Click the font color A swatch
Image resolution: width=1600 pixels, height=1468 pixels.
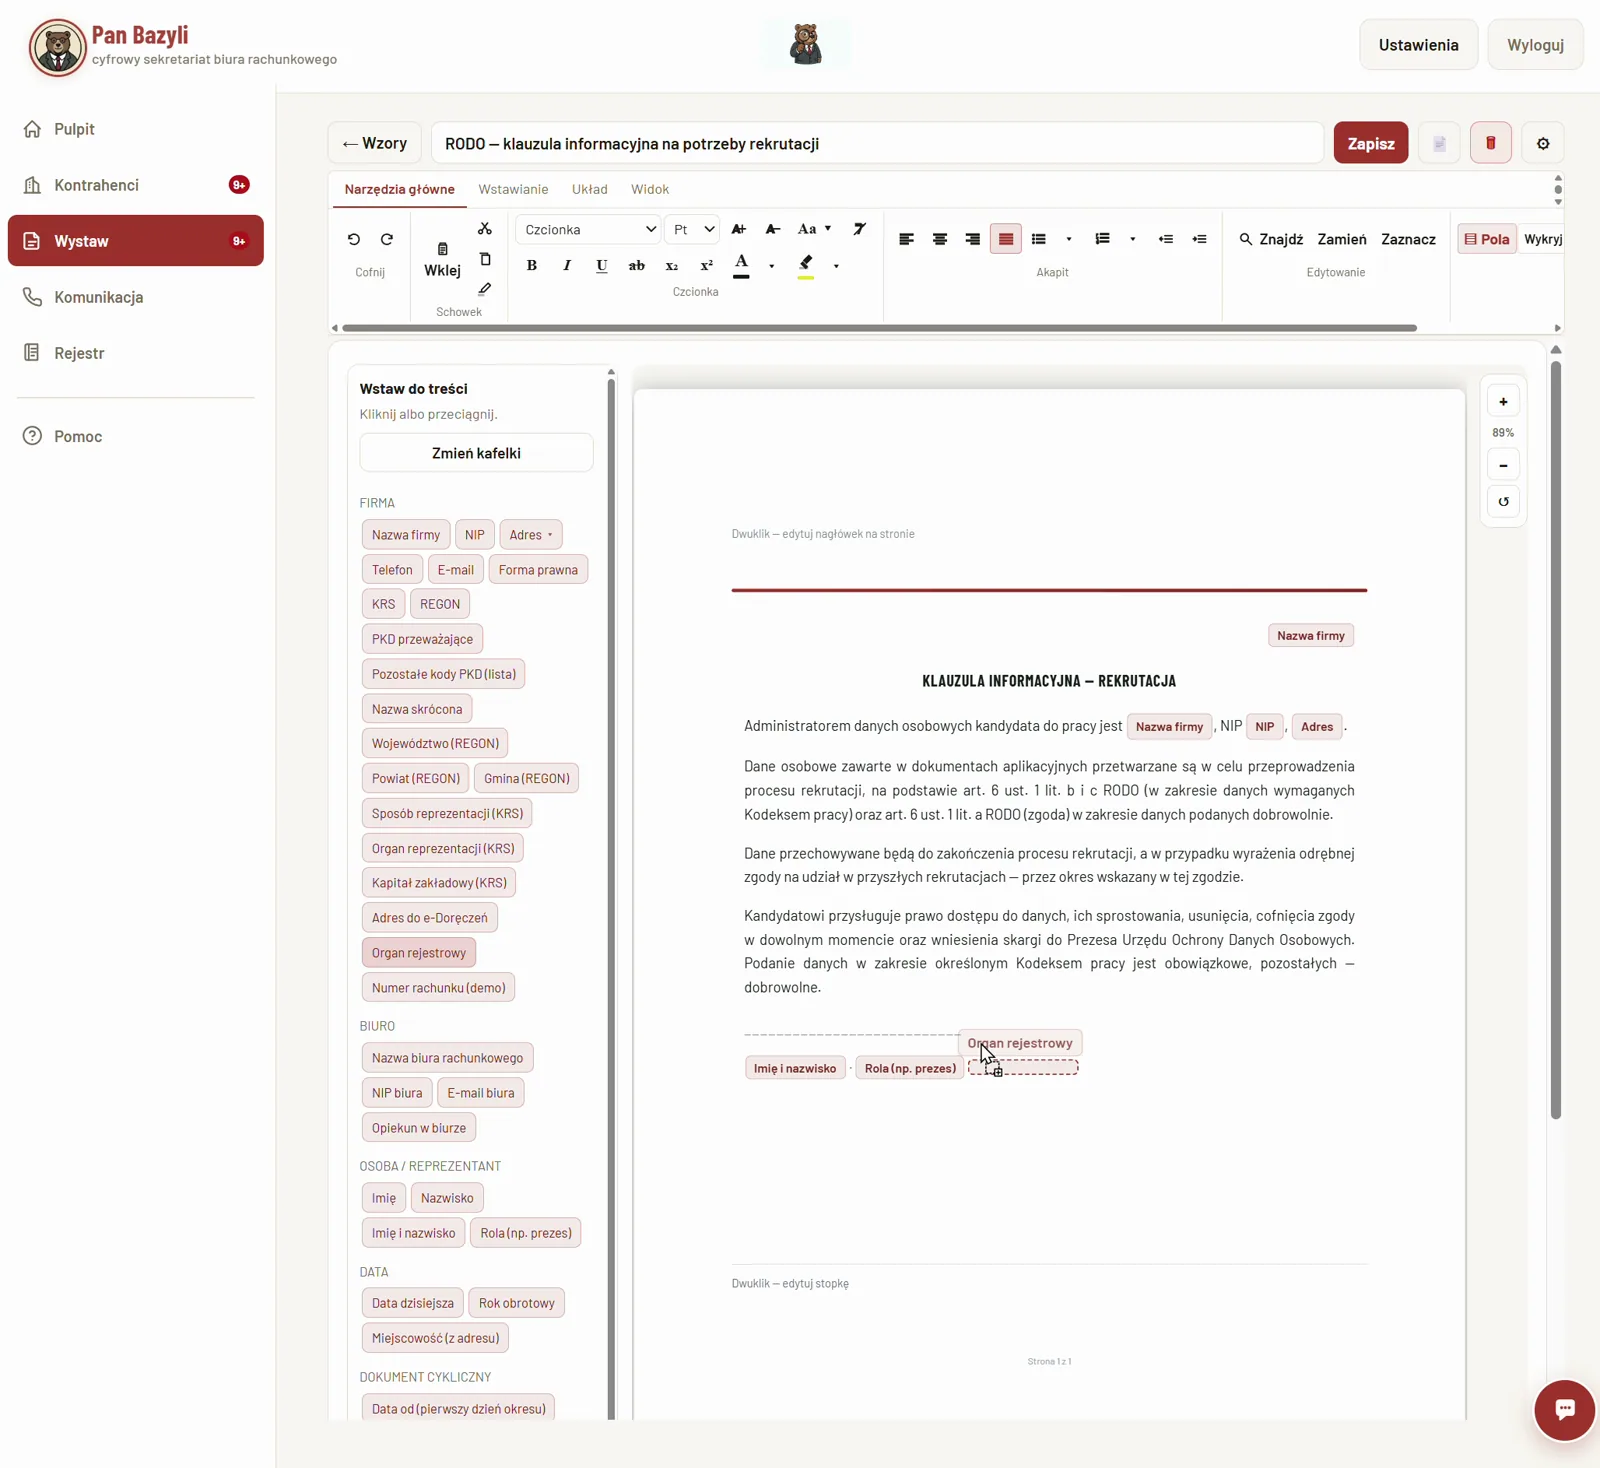[742, 265]
